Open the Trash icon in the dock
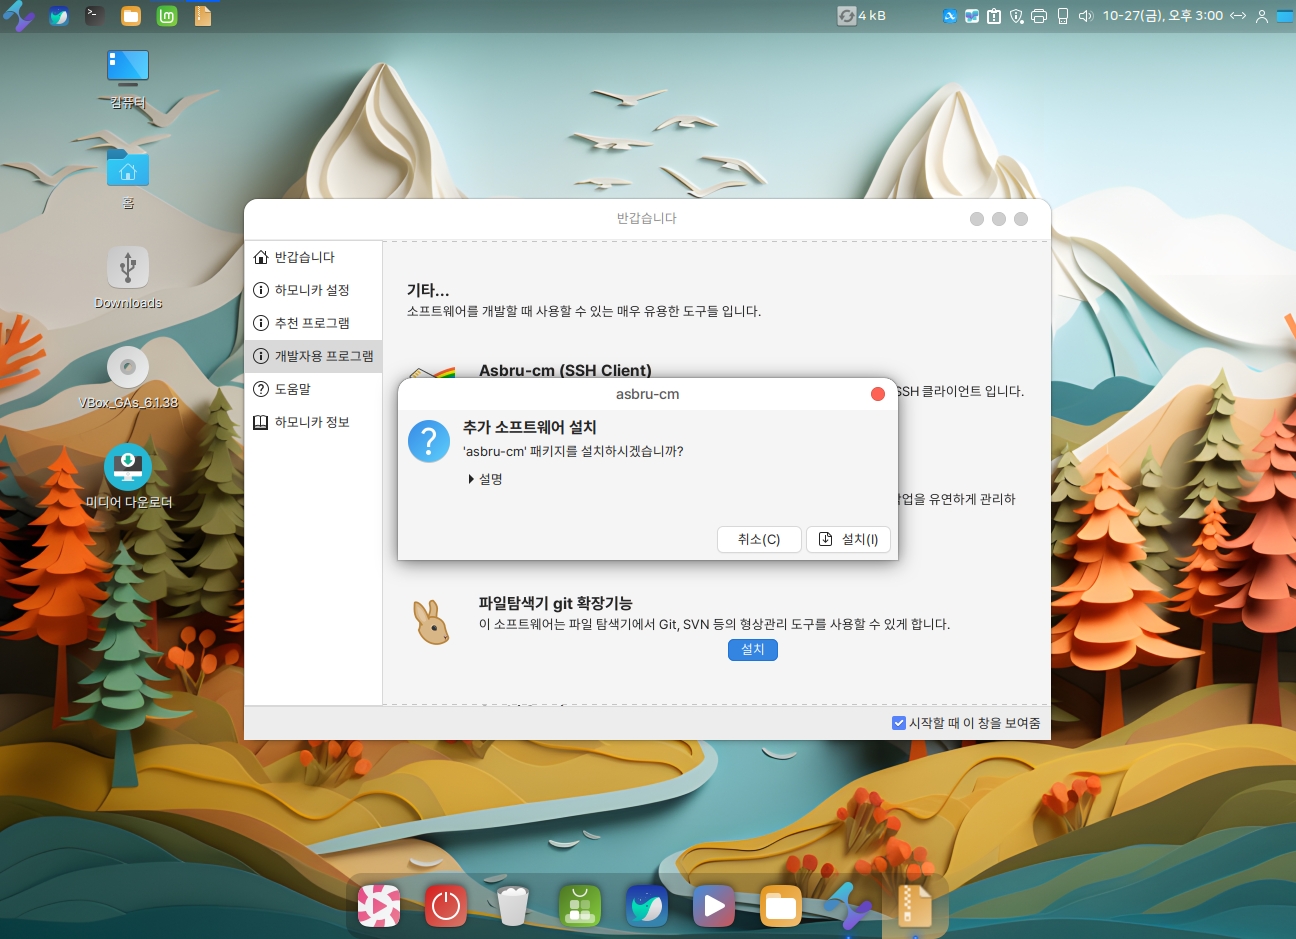Screen dimensions: 1296x939 (512, 906)
